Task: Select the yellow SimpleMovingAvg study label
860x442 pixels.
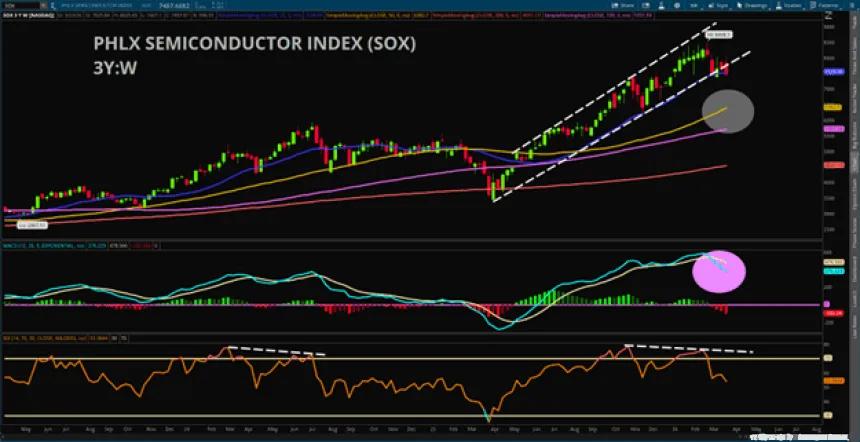Action: (377, 15)
